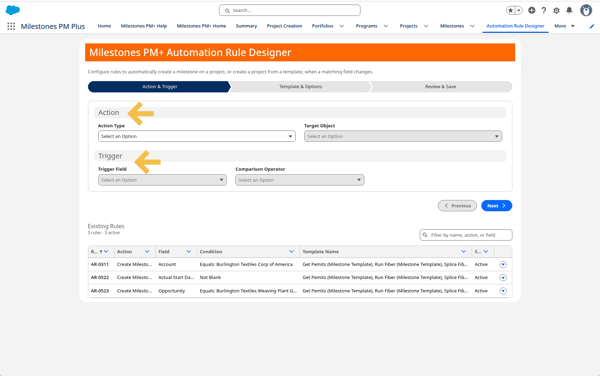Expand the Portfolios tab chevron

click(342, 26)
